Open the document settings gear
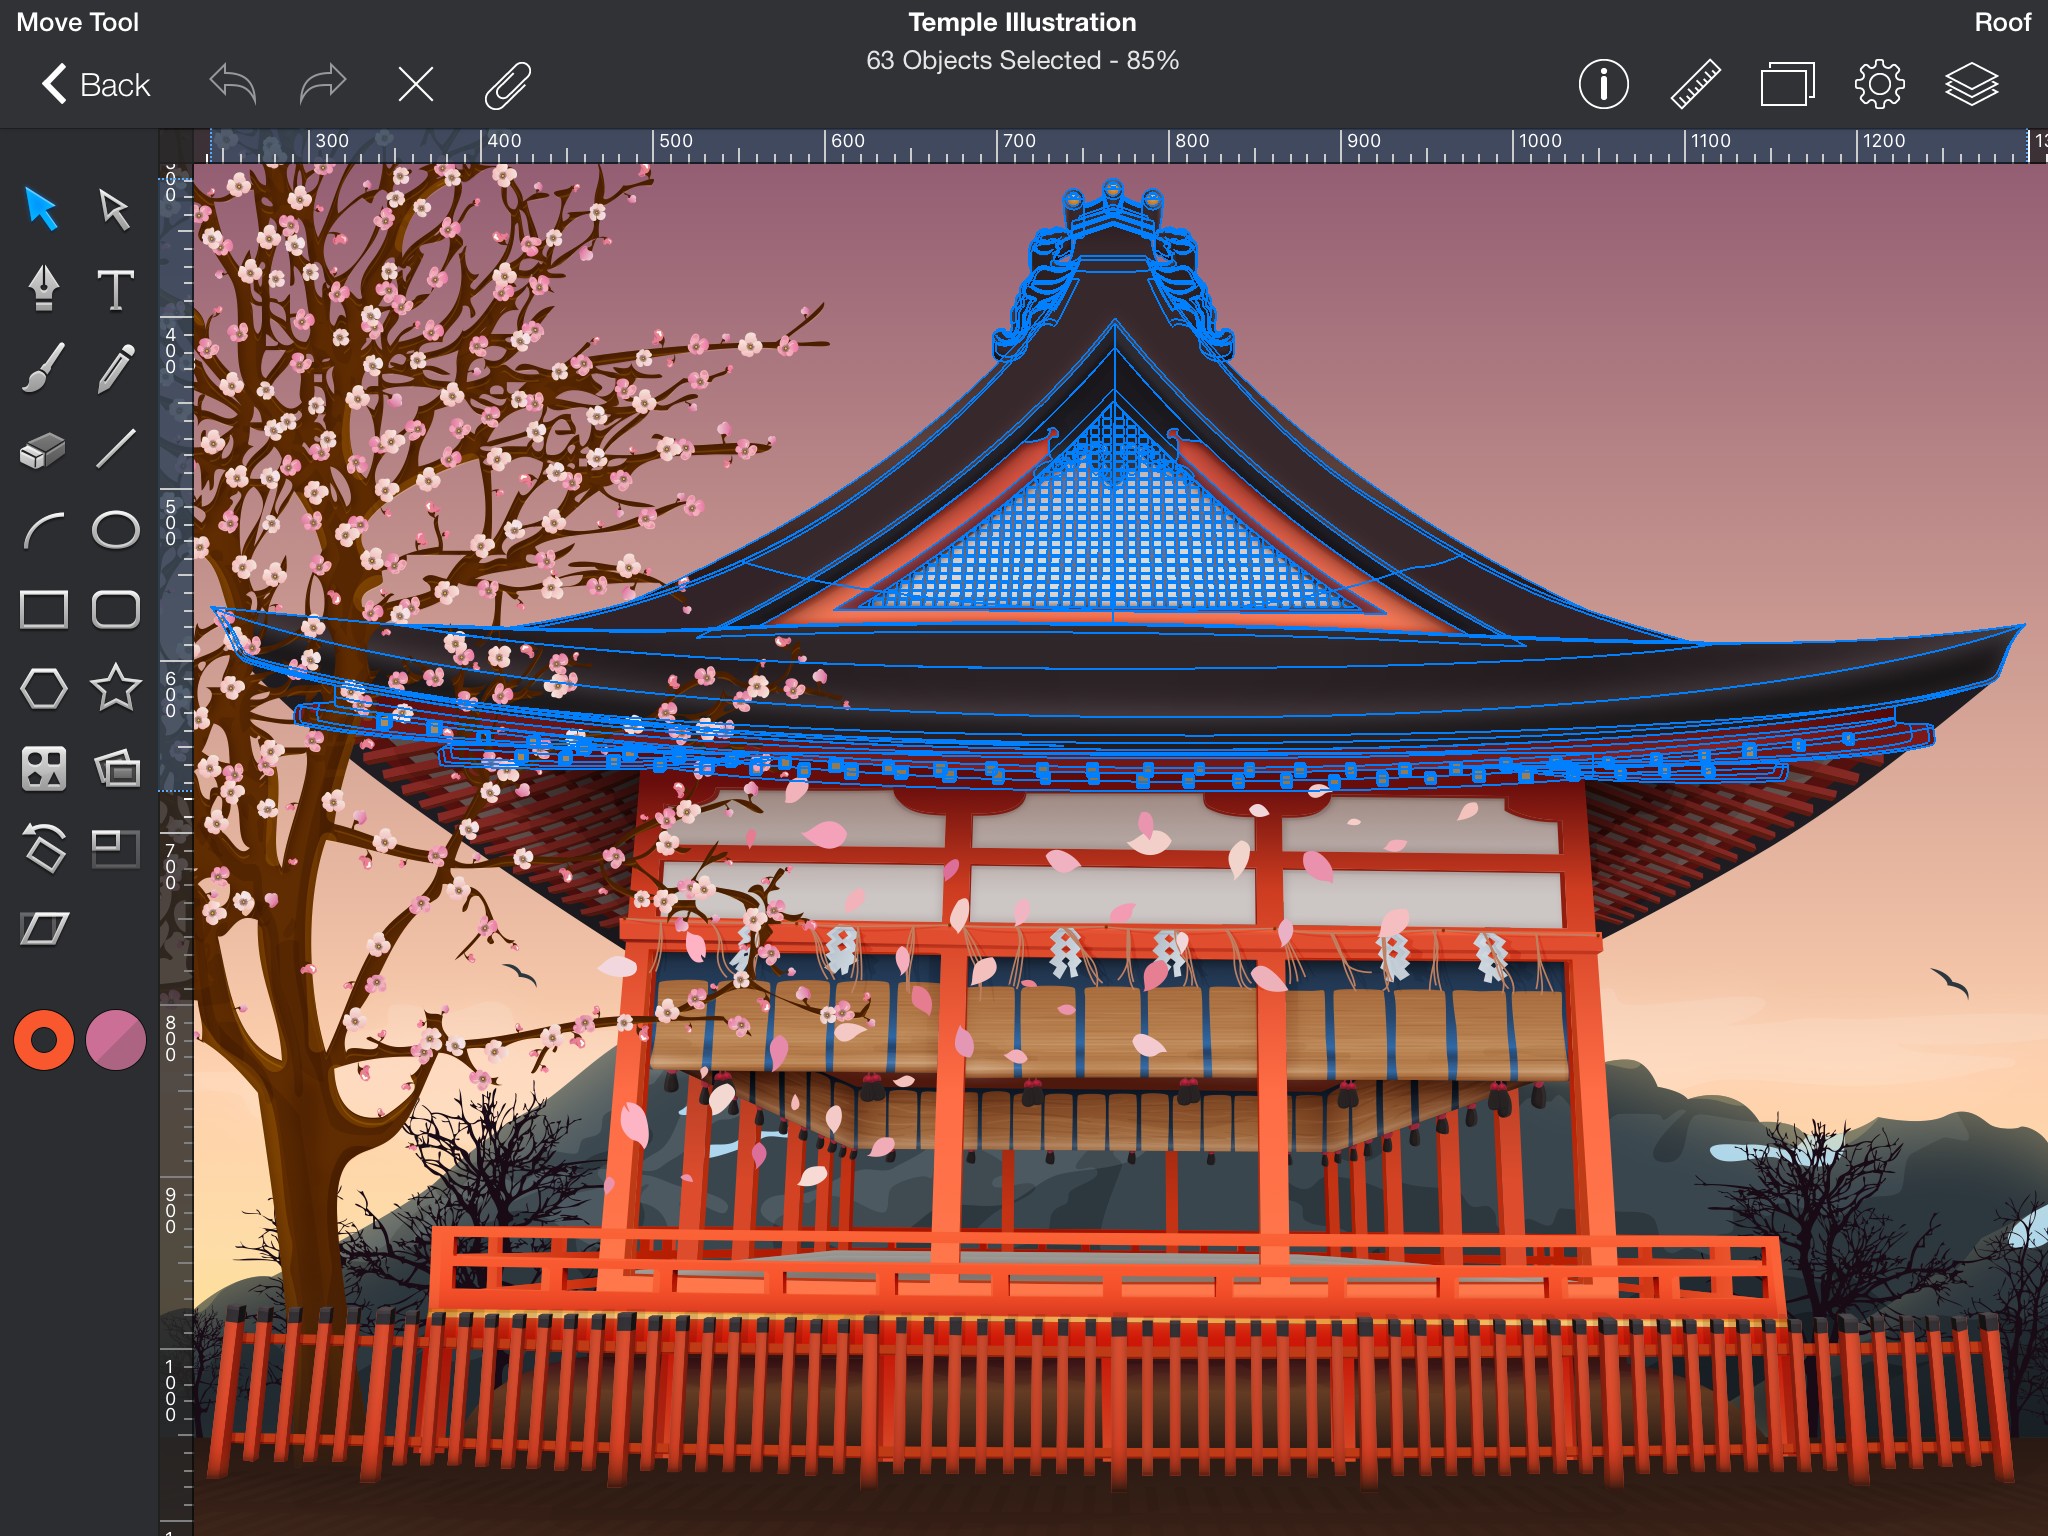 pos(1879,85)
